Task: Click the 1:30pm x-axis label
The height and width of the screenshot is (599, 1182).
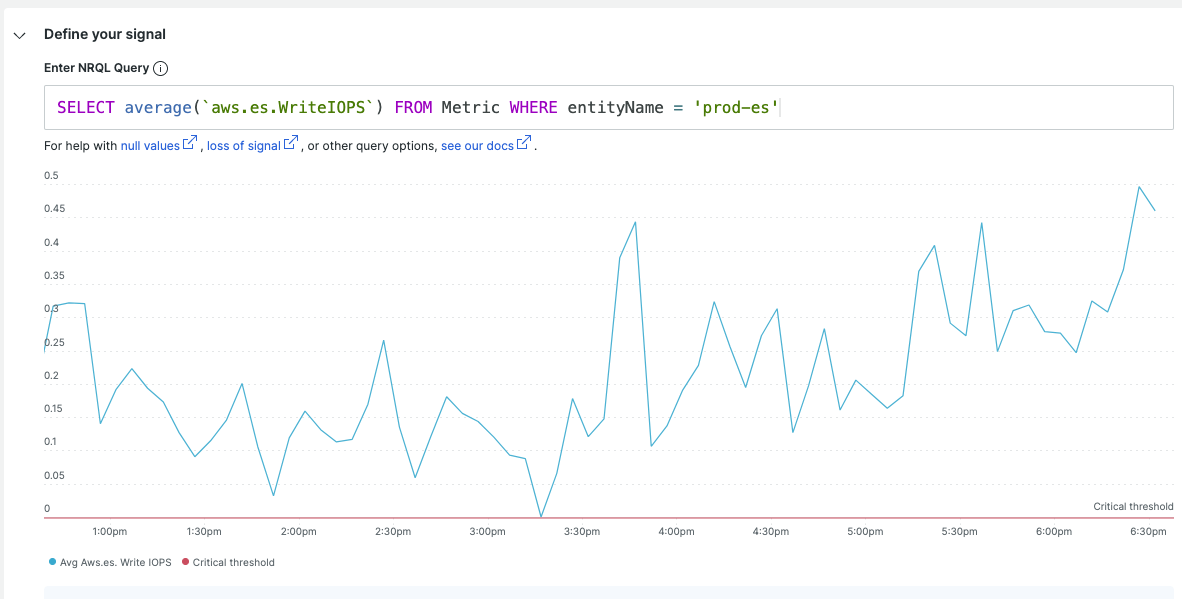Action: click(x=204, y=531)
